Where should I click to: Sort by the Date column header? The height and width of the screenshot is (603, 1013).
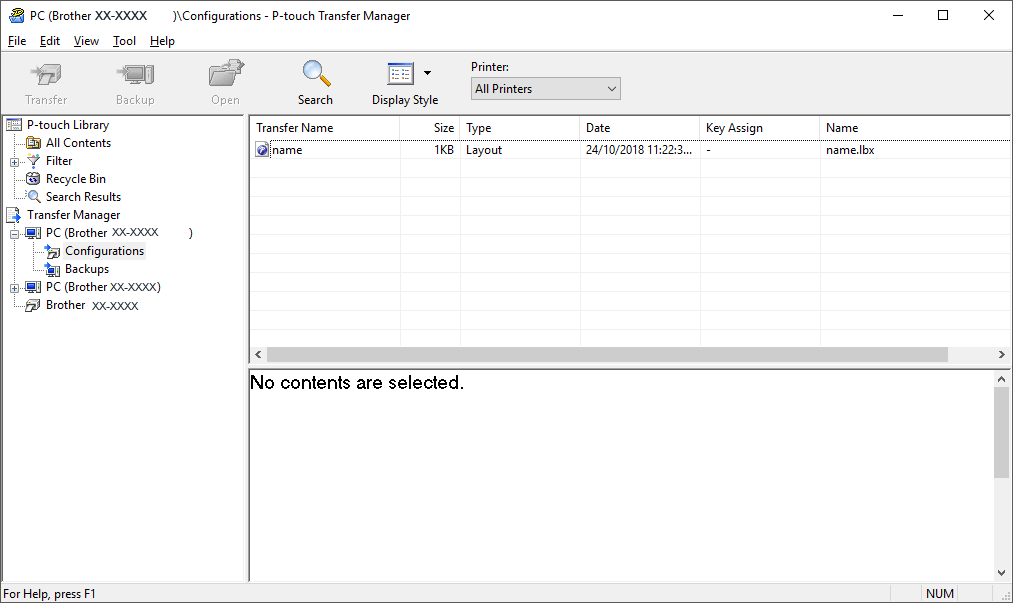[x=640, y=128]
